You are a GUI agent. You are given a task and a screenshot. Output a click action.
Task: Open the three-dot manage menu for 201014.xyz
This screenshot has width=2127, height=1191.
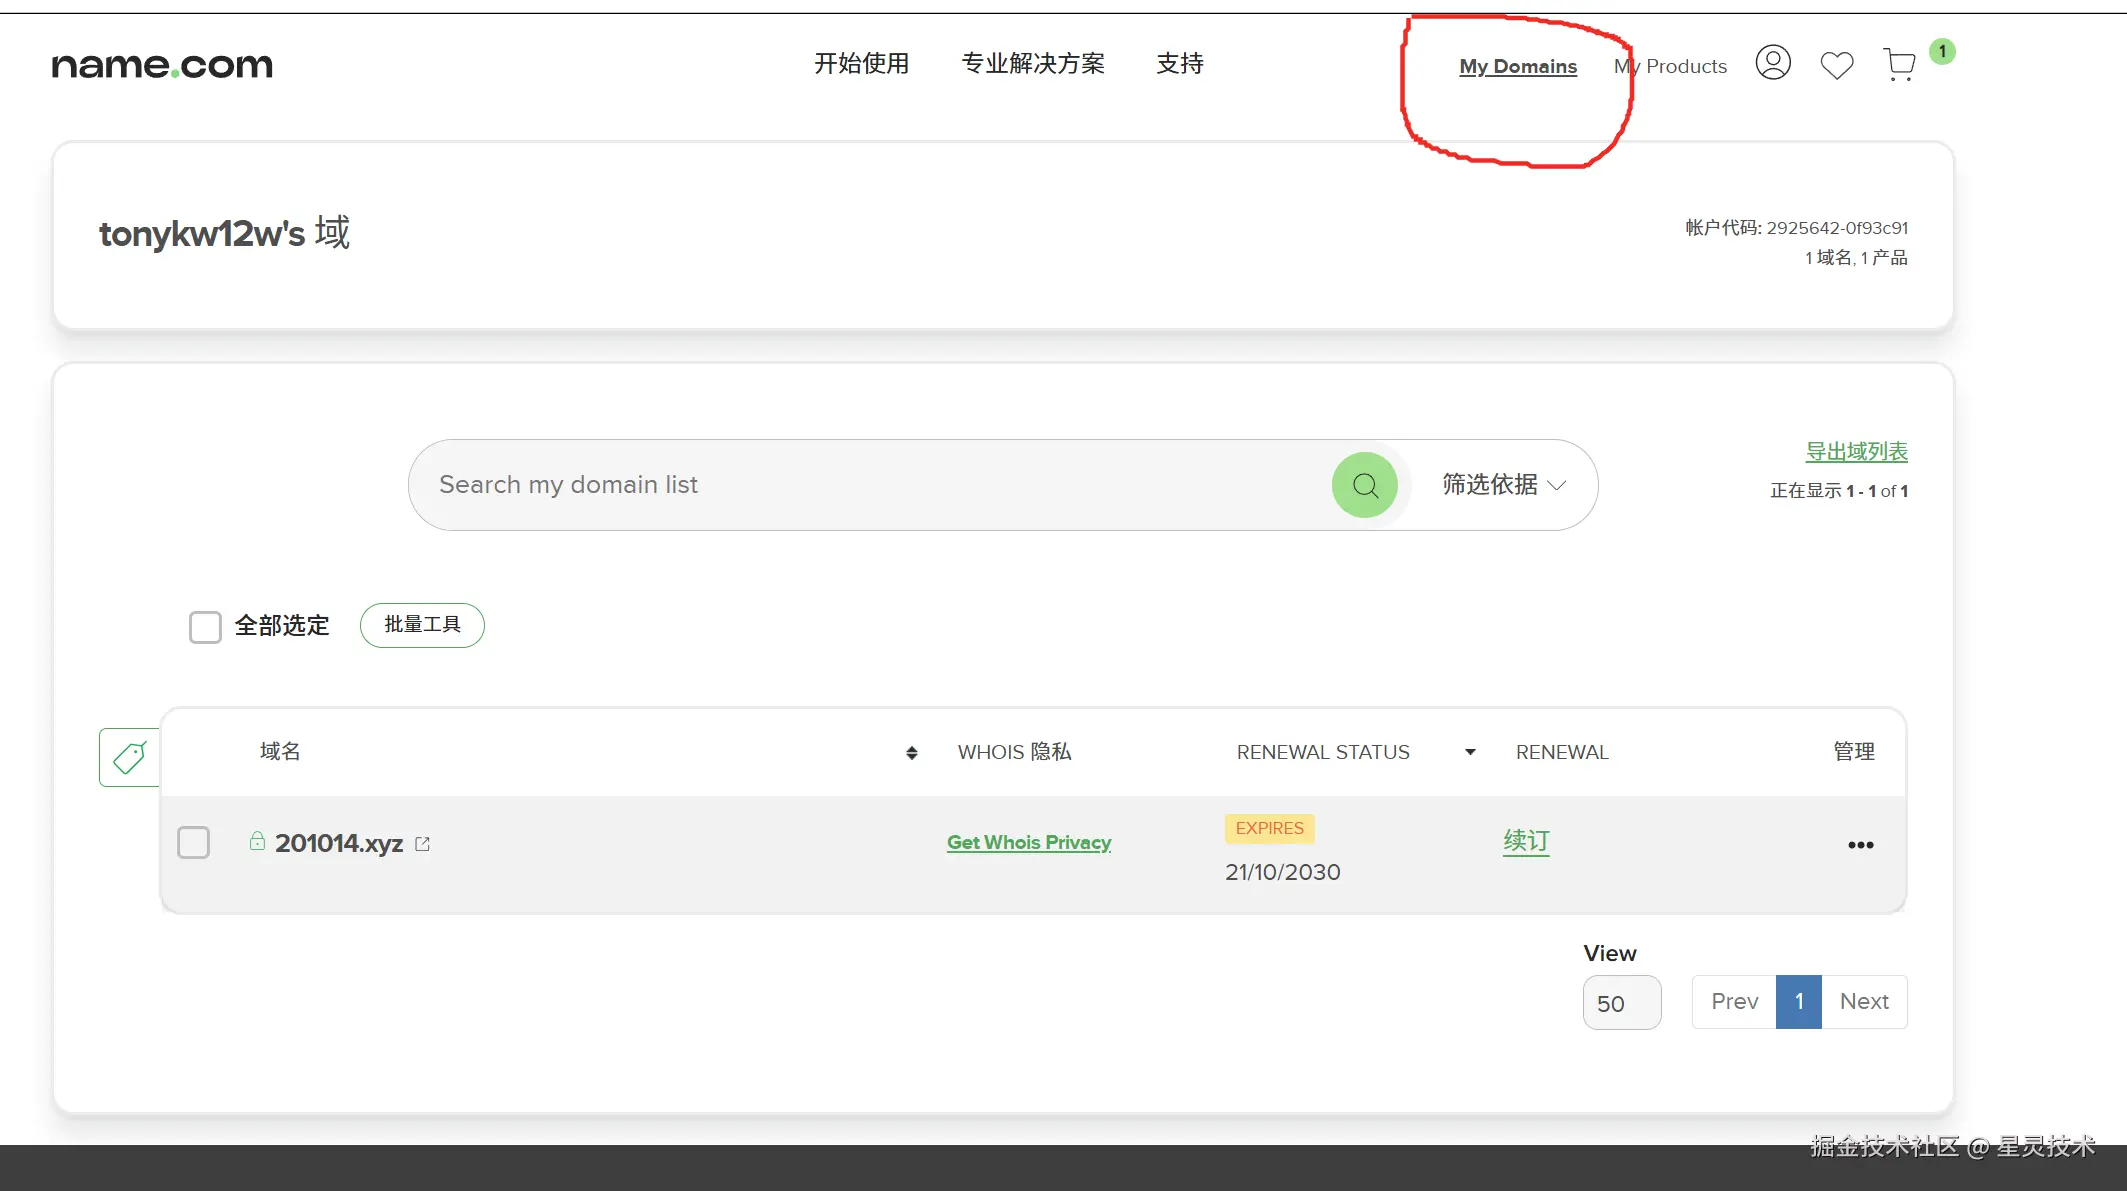pos(1860,845)
